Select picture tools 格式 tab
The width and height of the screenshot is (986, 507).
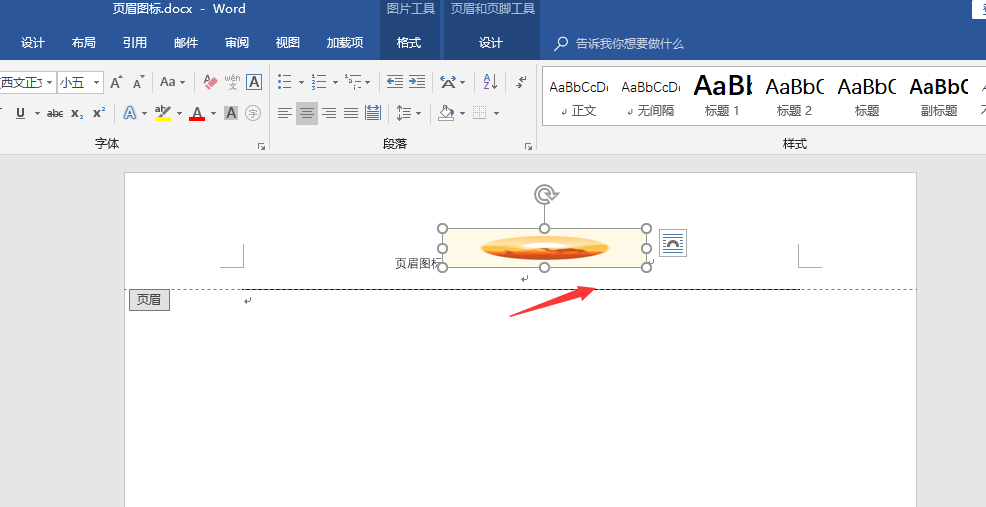(x=409, y=43)
